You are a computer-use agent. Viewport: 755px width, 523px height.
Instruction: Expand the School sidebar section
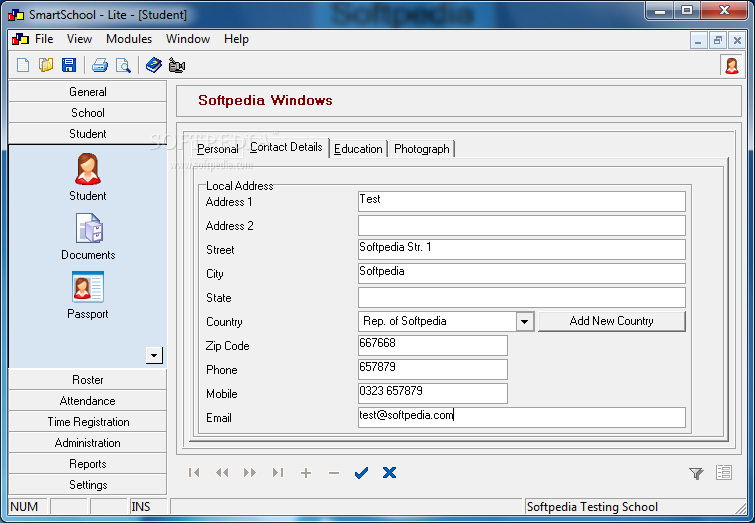click(x=88, y=113)
